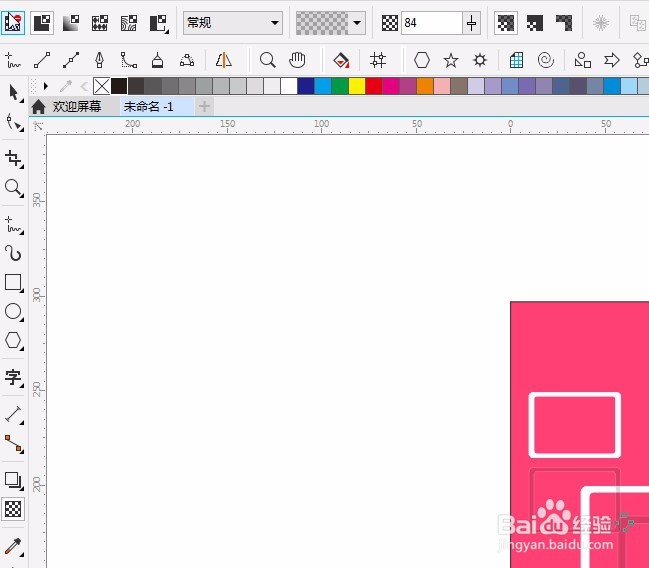Apply transparency to Outline only
The height and width of the screenshot is (568, 649).
point(564,23)
